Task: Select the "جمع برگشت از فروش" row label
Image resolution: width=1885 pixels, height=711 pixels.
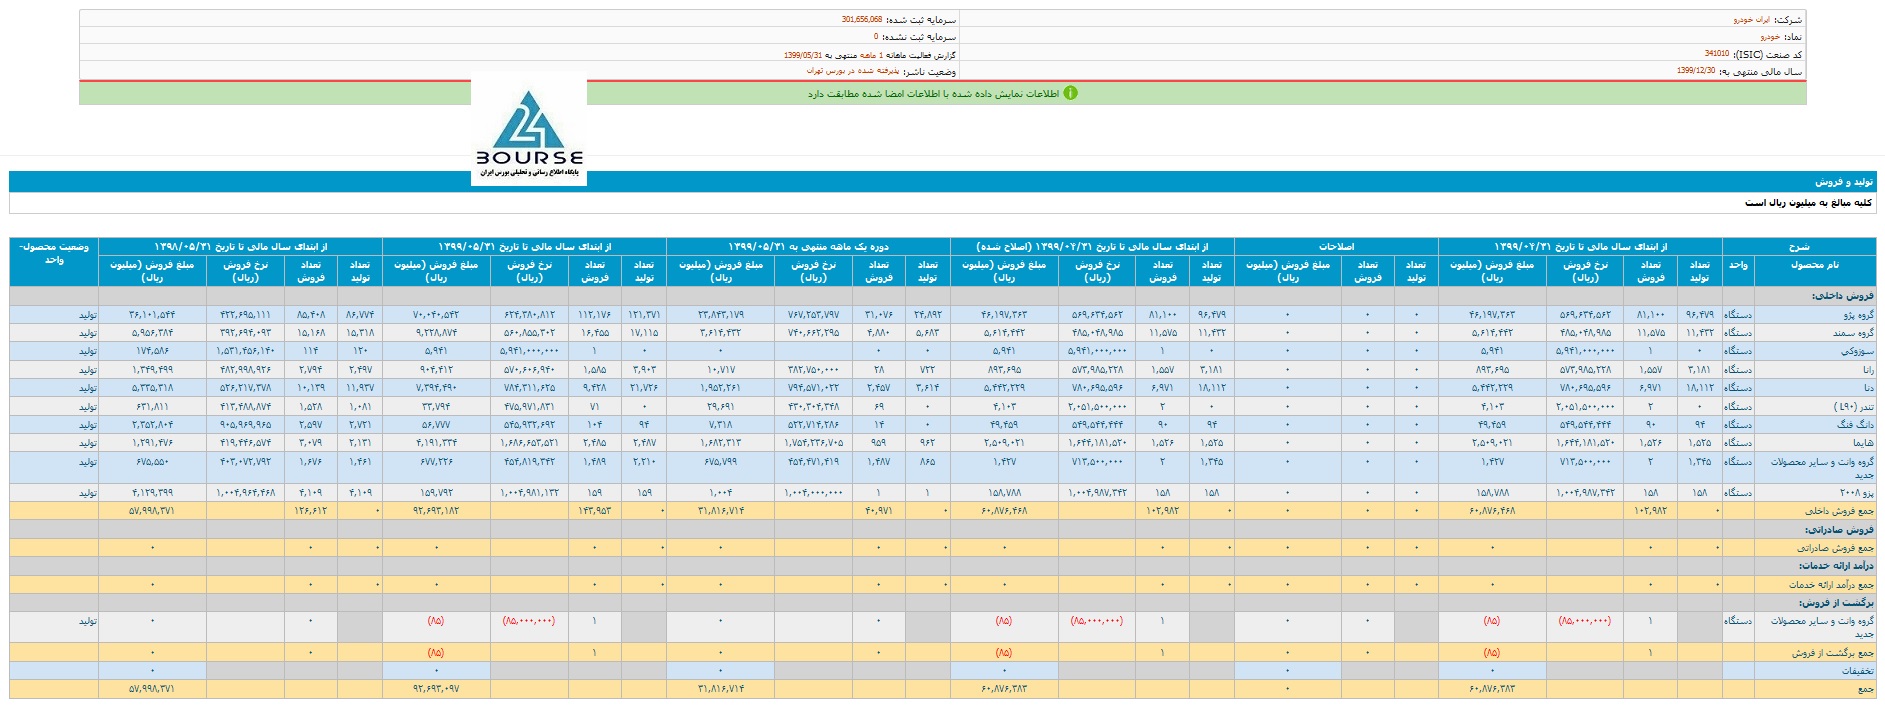Action: (x=1834, y=653)
